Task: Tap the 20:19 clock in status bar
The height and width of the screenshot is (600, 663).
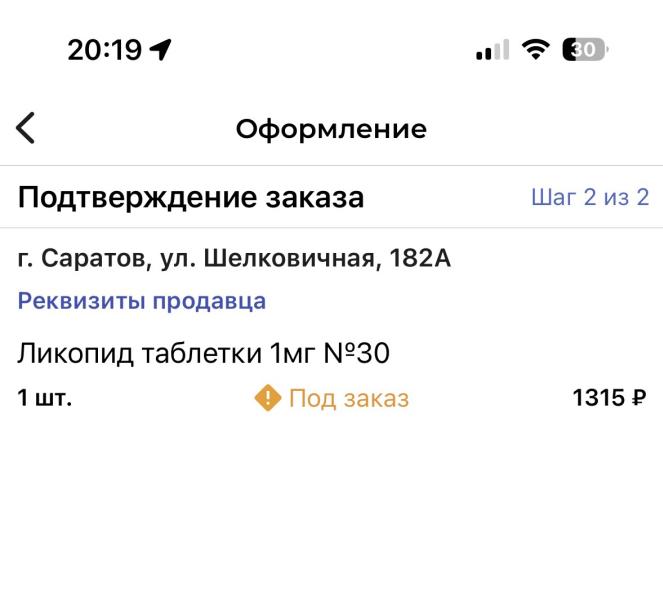Action: (x=105, y=50)
